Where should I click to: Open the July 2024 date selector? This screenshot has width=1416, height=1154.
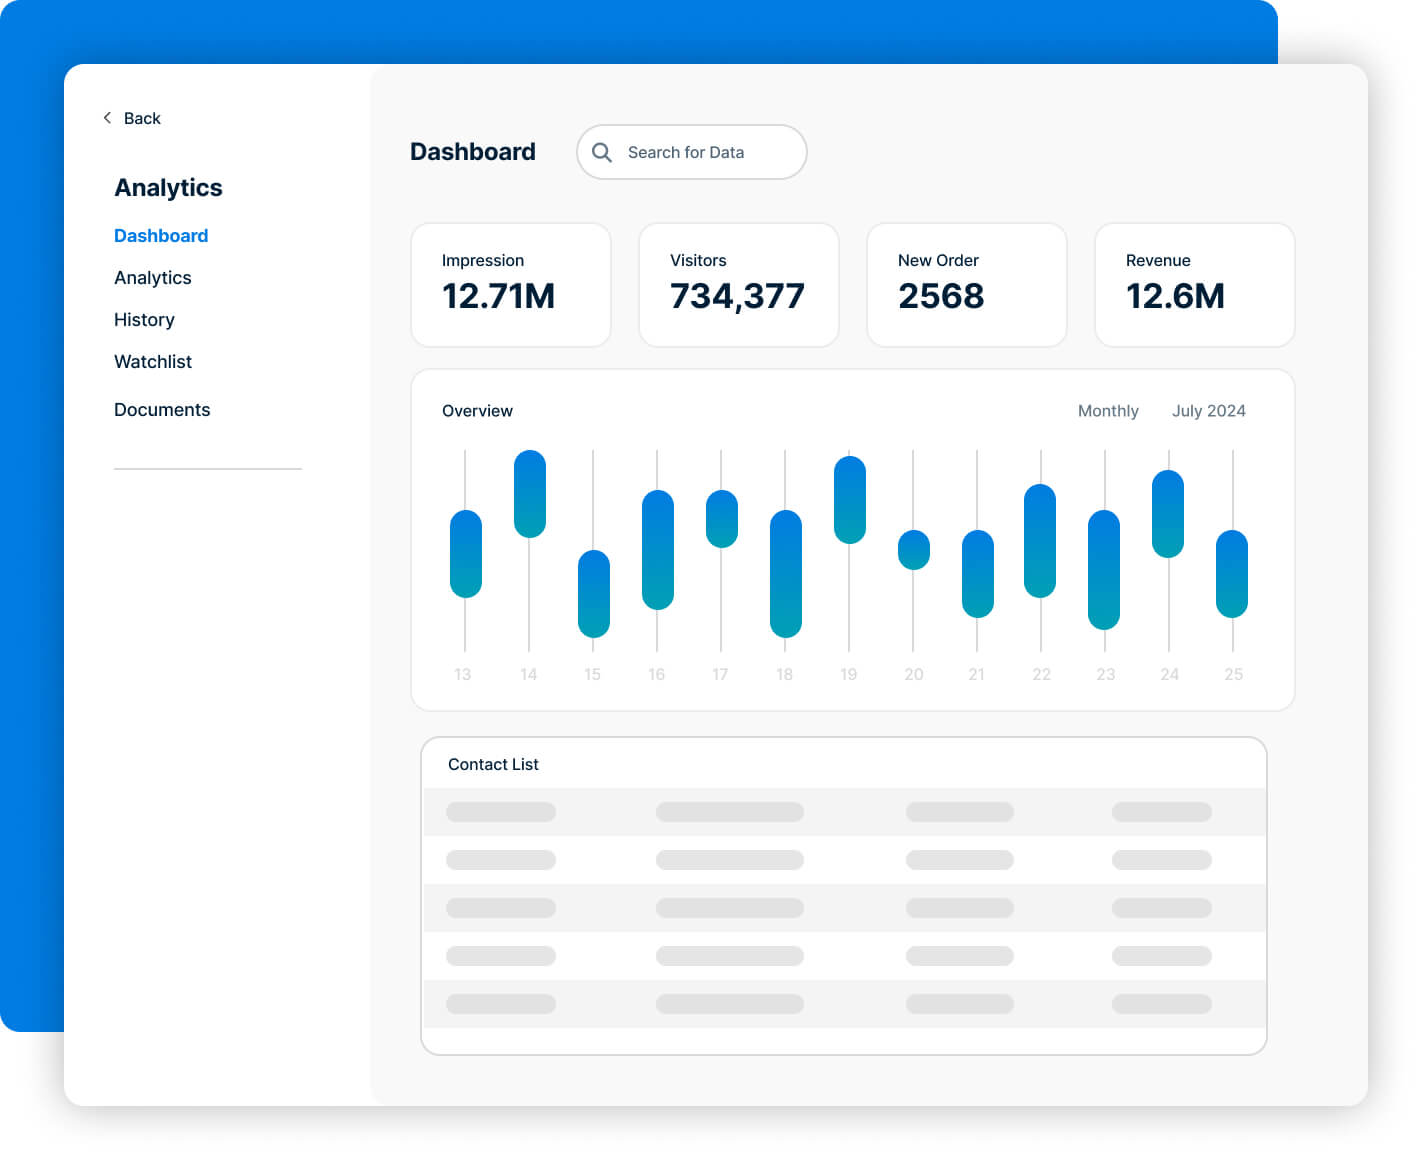[x=1208, y=411]
